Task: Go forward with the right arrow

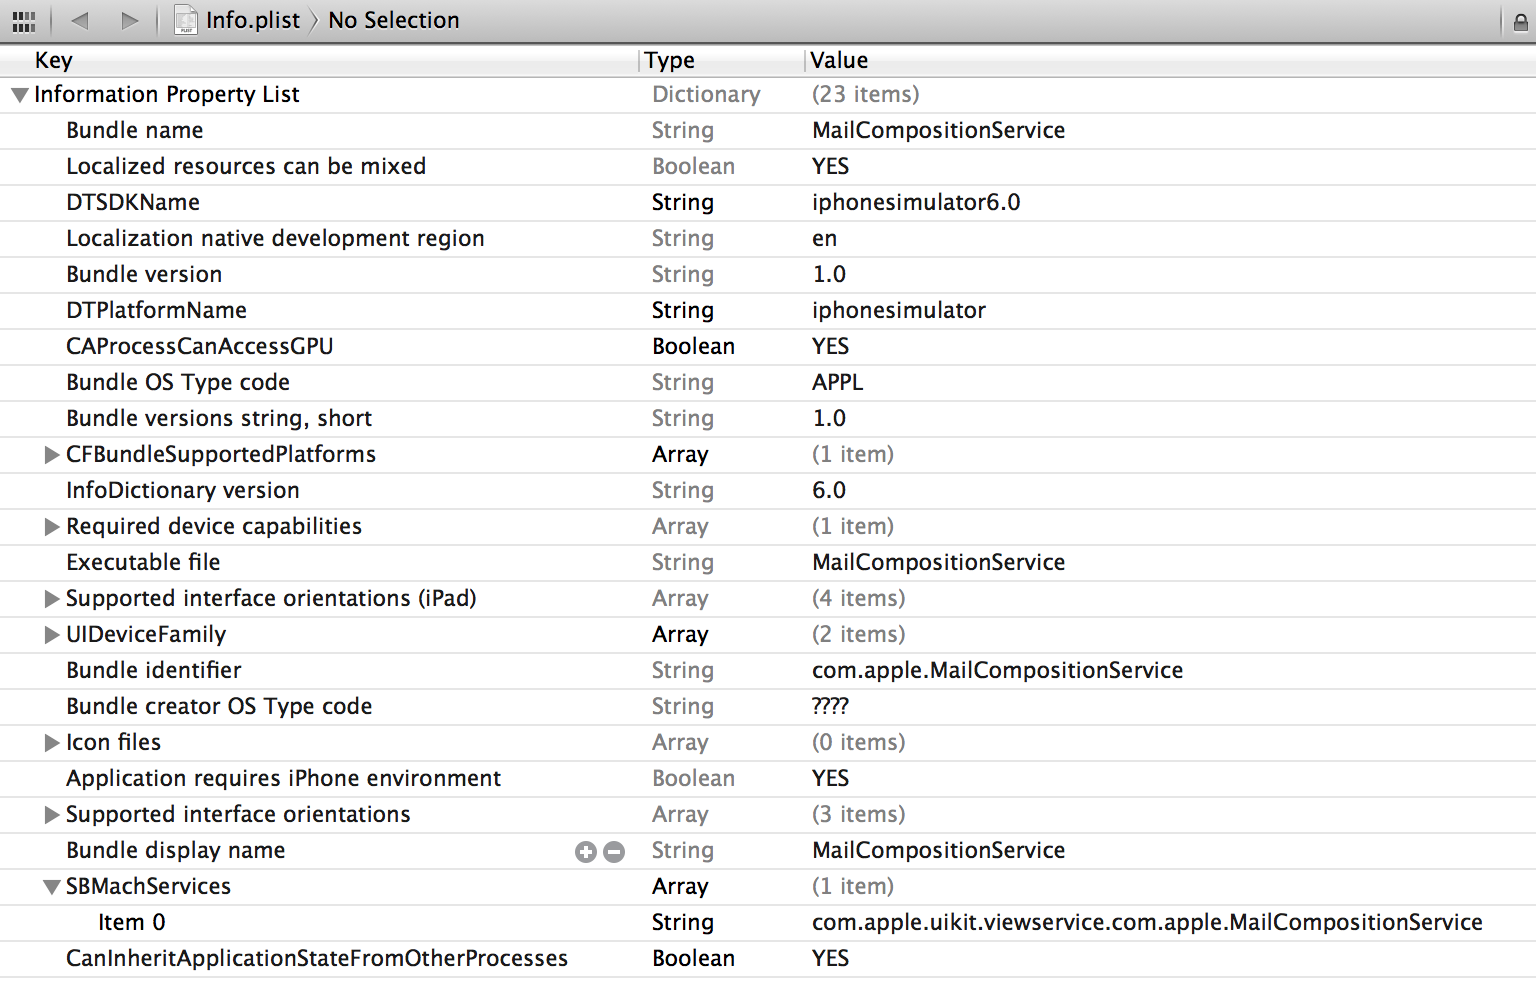Action: pyautogui.click(x=130, y=20)
